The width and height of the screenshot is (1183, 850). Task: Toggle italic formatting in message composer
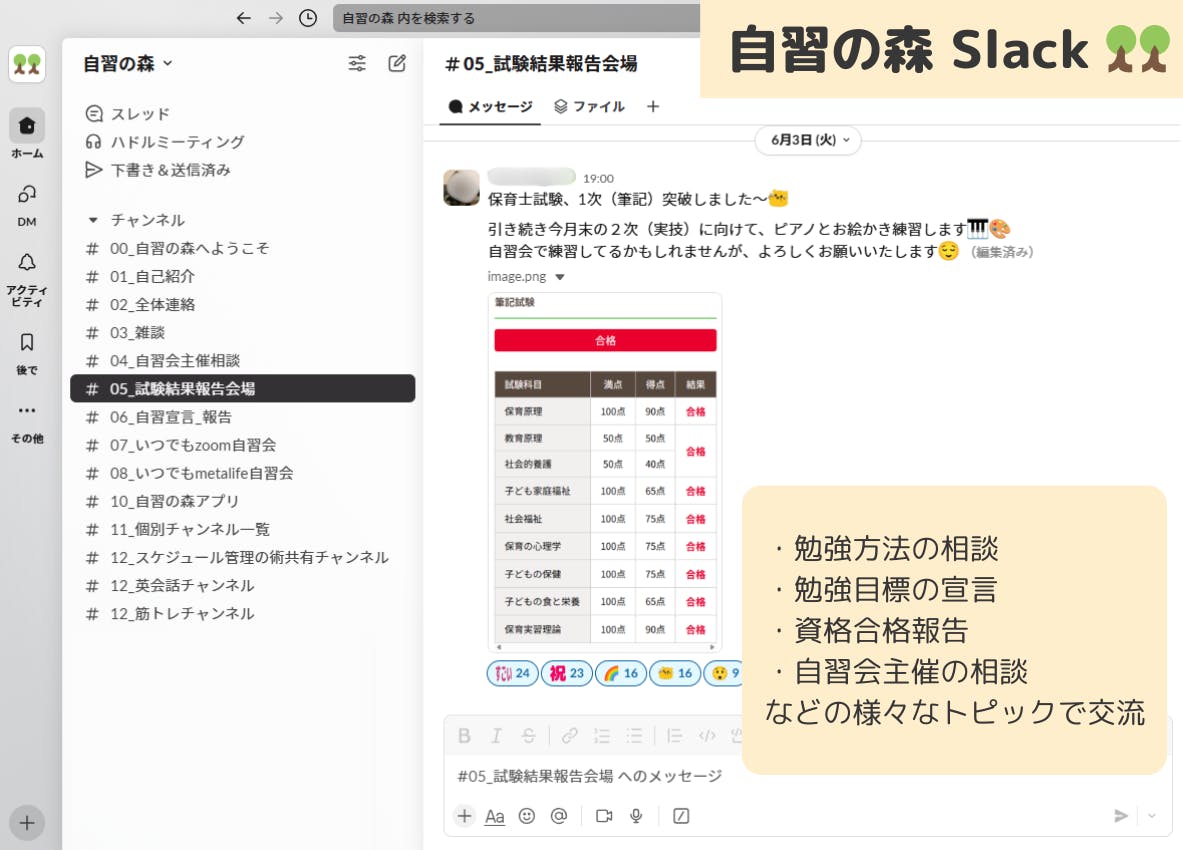496,736
